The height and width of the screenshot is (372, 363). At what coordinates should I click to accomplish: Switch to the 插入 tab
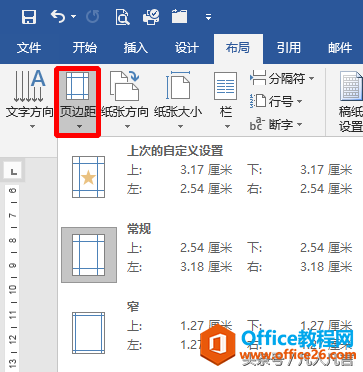click(136, 48)
